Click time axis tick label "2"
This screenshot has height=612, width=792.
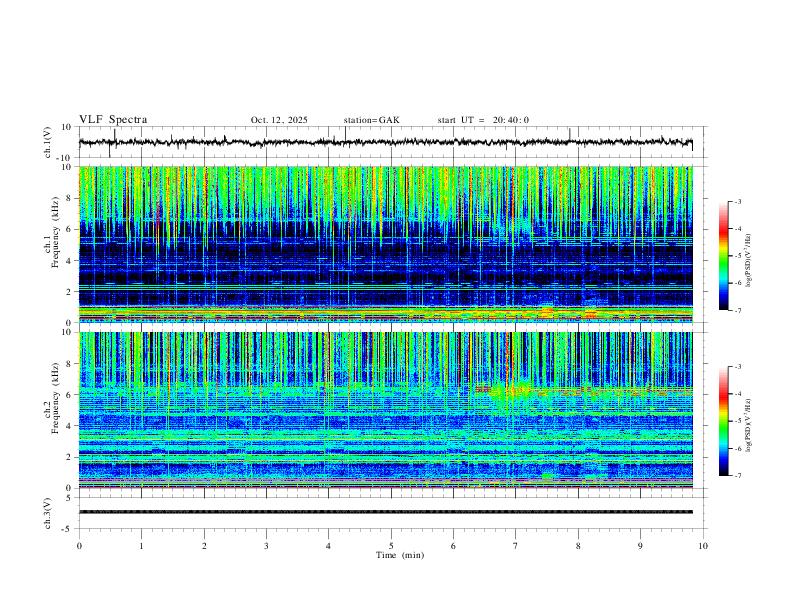click(x=204, y=546)
